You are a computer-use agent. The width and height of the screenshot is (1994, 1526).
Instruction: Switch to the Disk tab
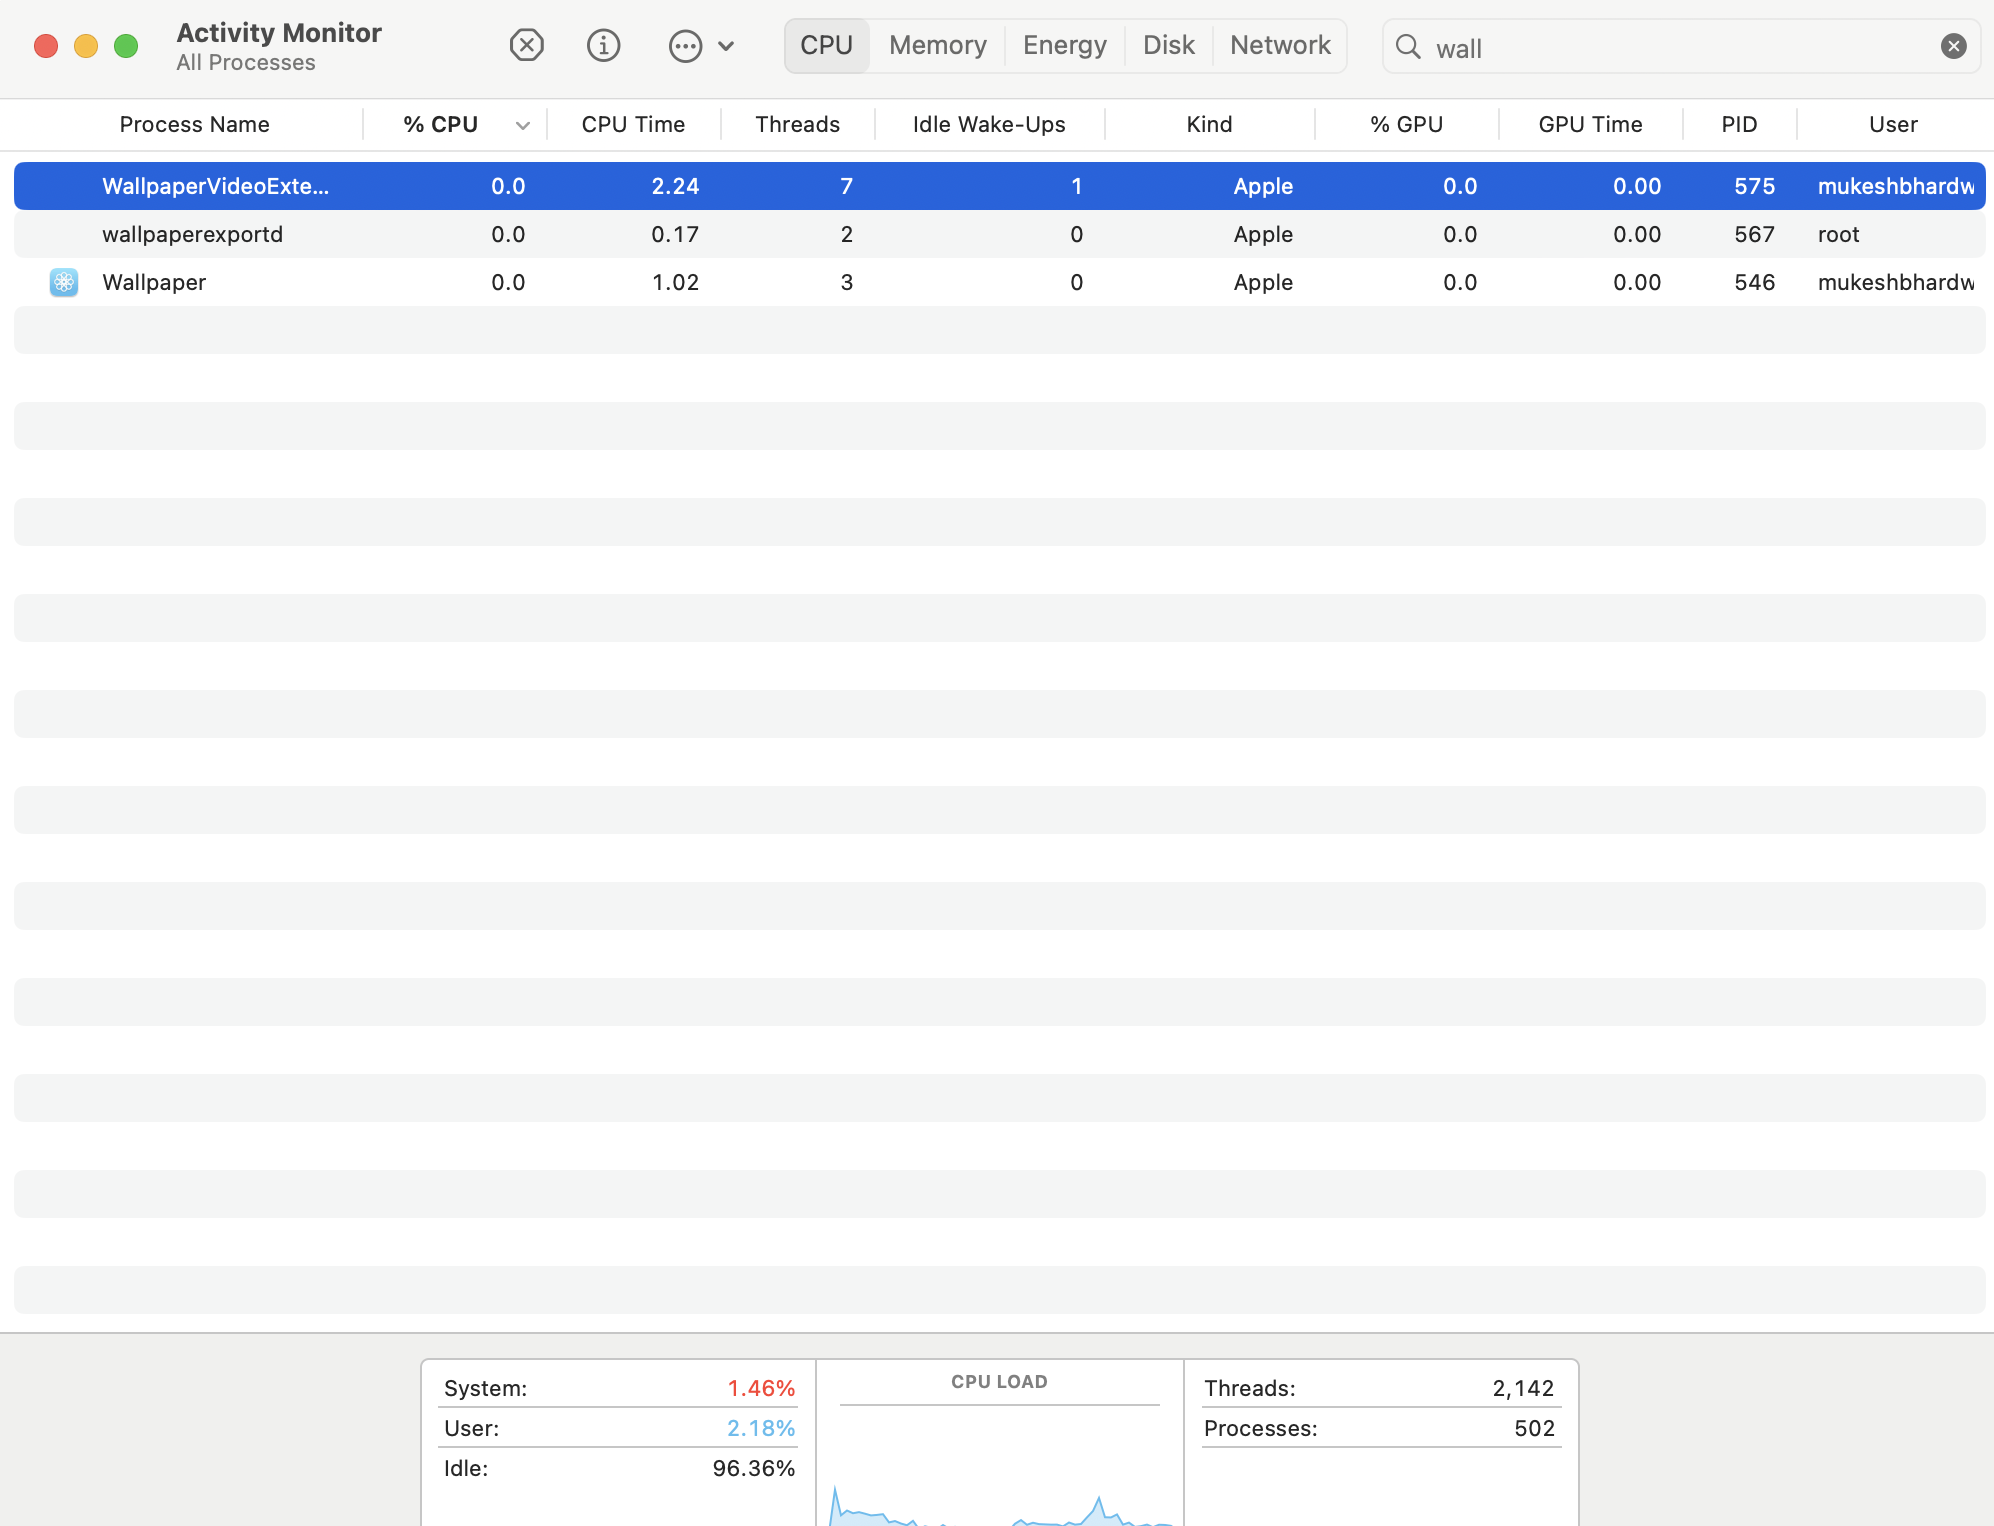click(1169, 45)
